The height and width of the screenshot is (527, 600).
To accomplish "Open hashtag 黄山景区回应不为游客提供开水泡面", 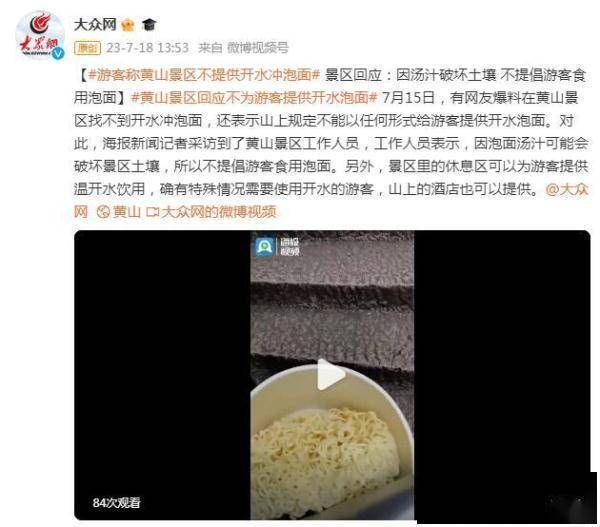I will 254,98.
